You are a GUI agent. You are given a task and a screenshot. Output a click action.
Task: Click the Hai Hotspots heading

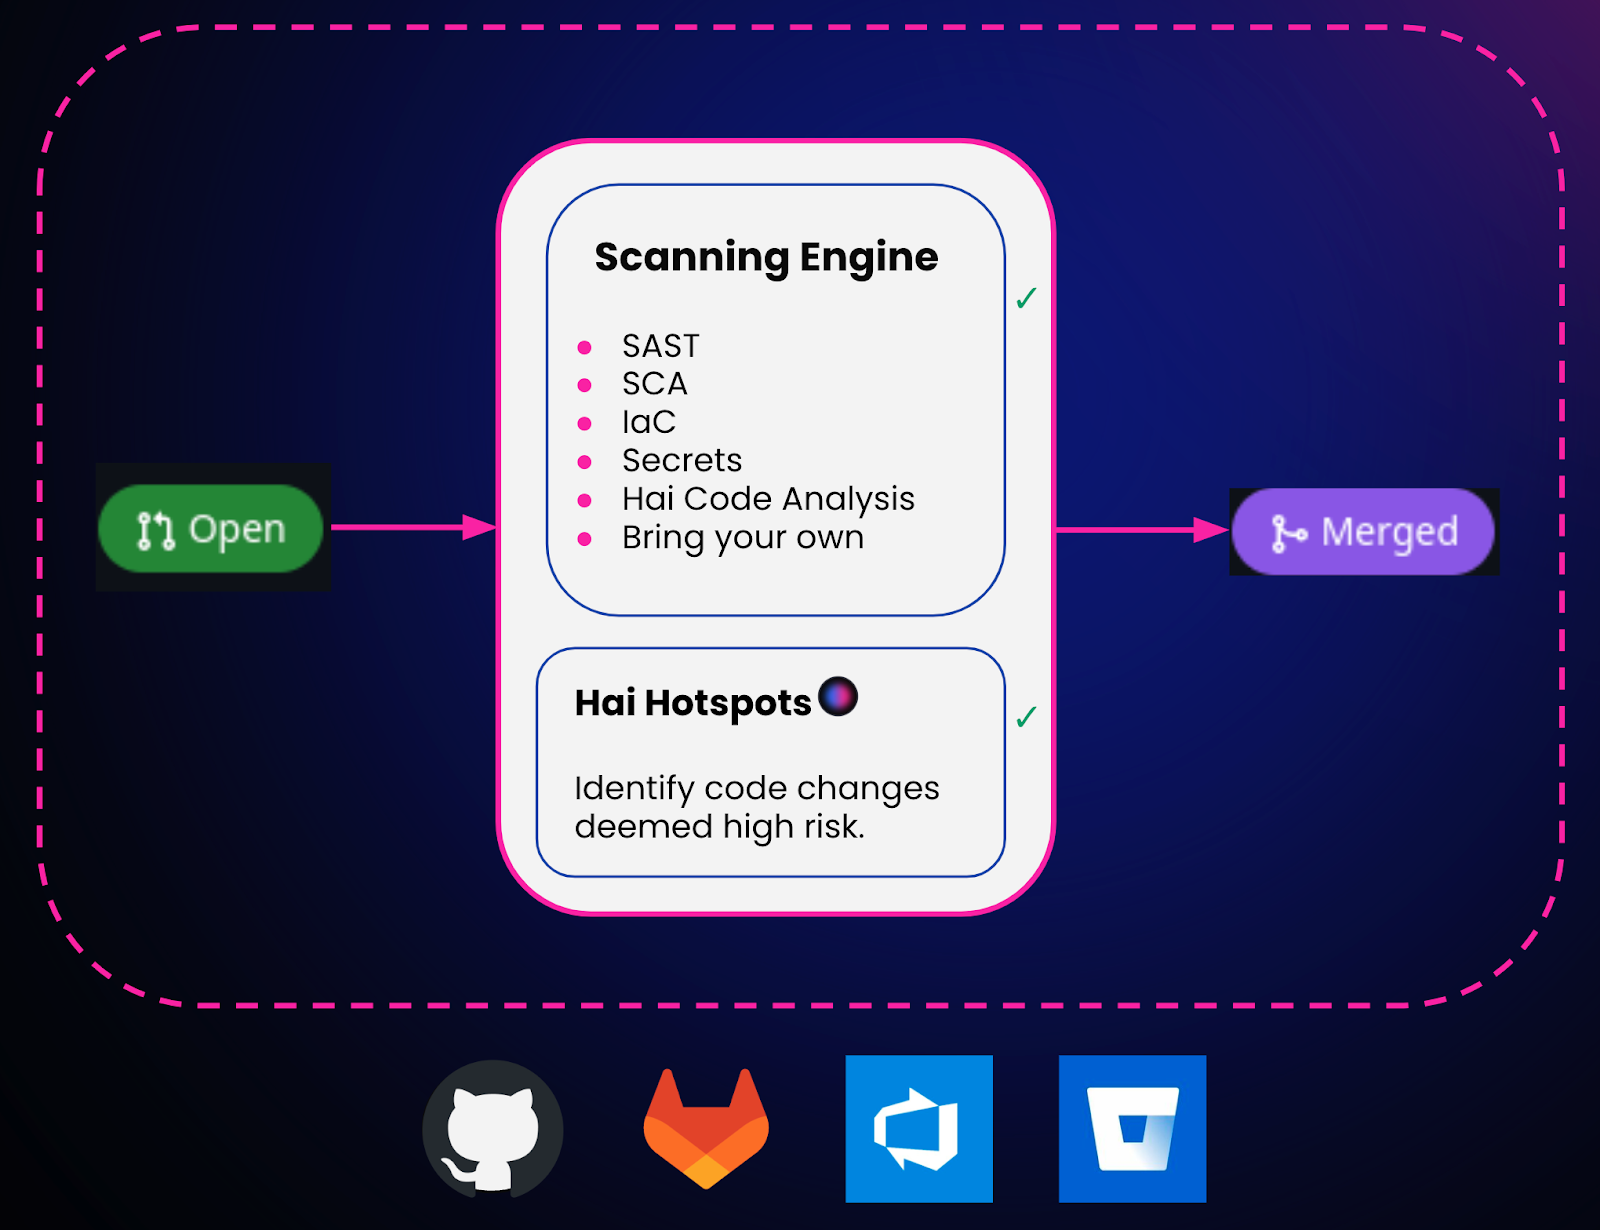click(x=693, y=703)
